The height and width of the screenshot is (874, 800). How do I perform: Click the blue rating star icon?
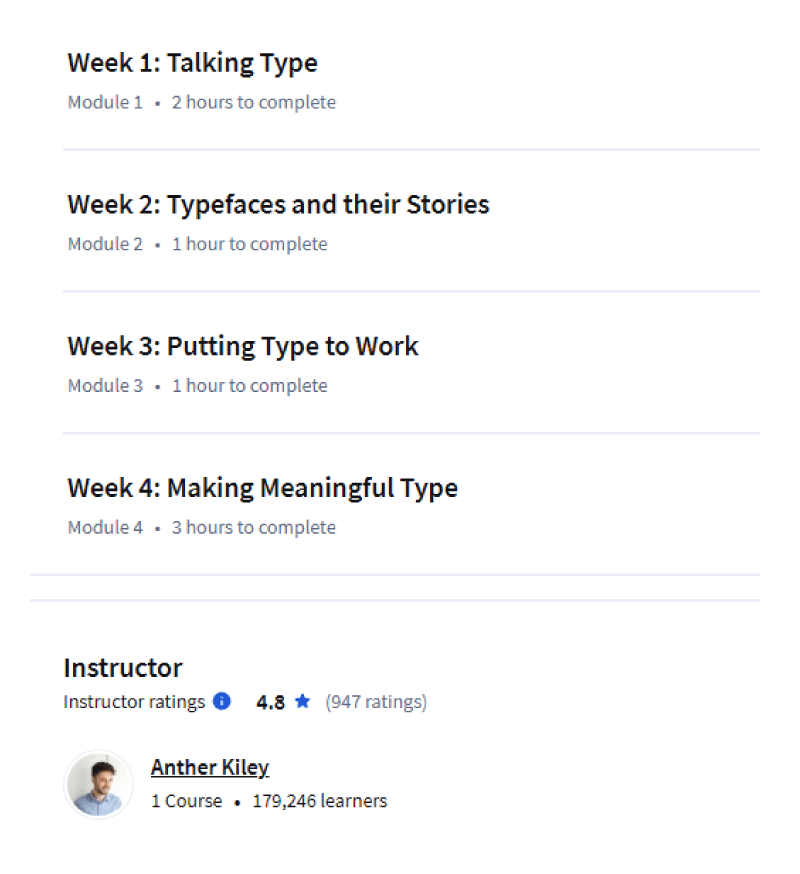(x=303, y=701)
